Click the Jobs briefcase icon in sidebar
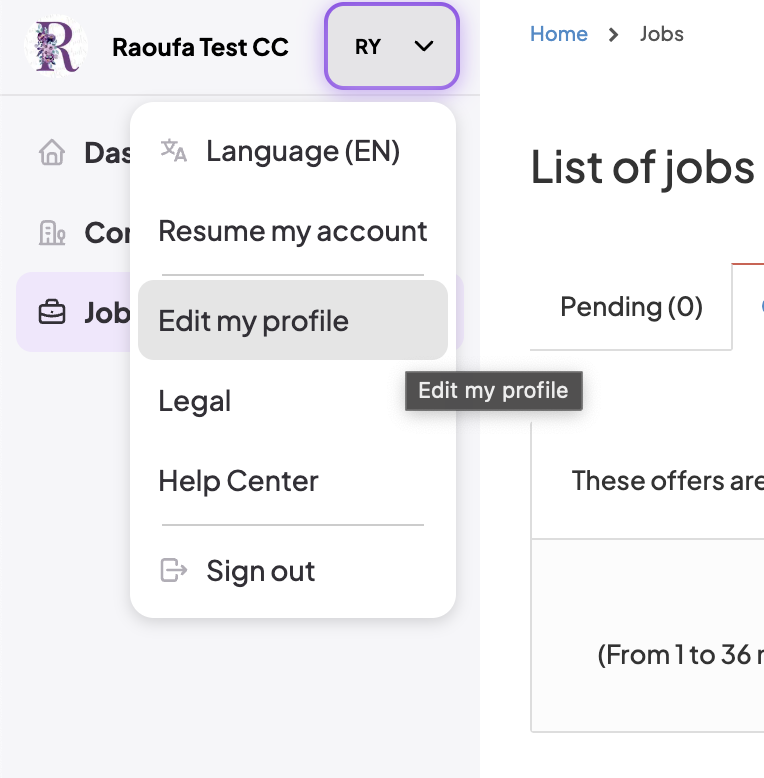 51,313
